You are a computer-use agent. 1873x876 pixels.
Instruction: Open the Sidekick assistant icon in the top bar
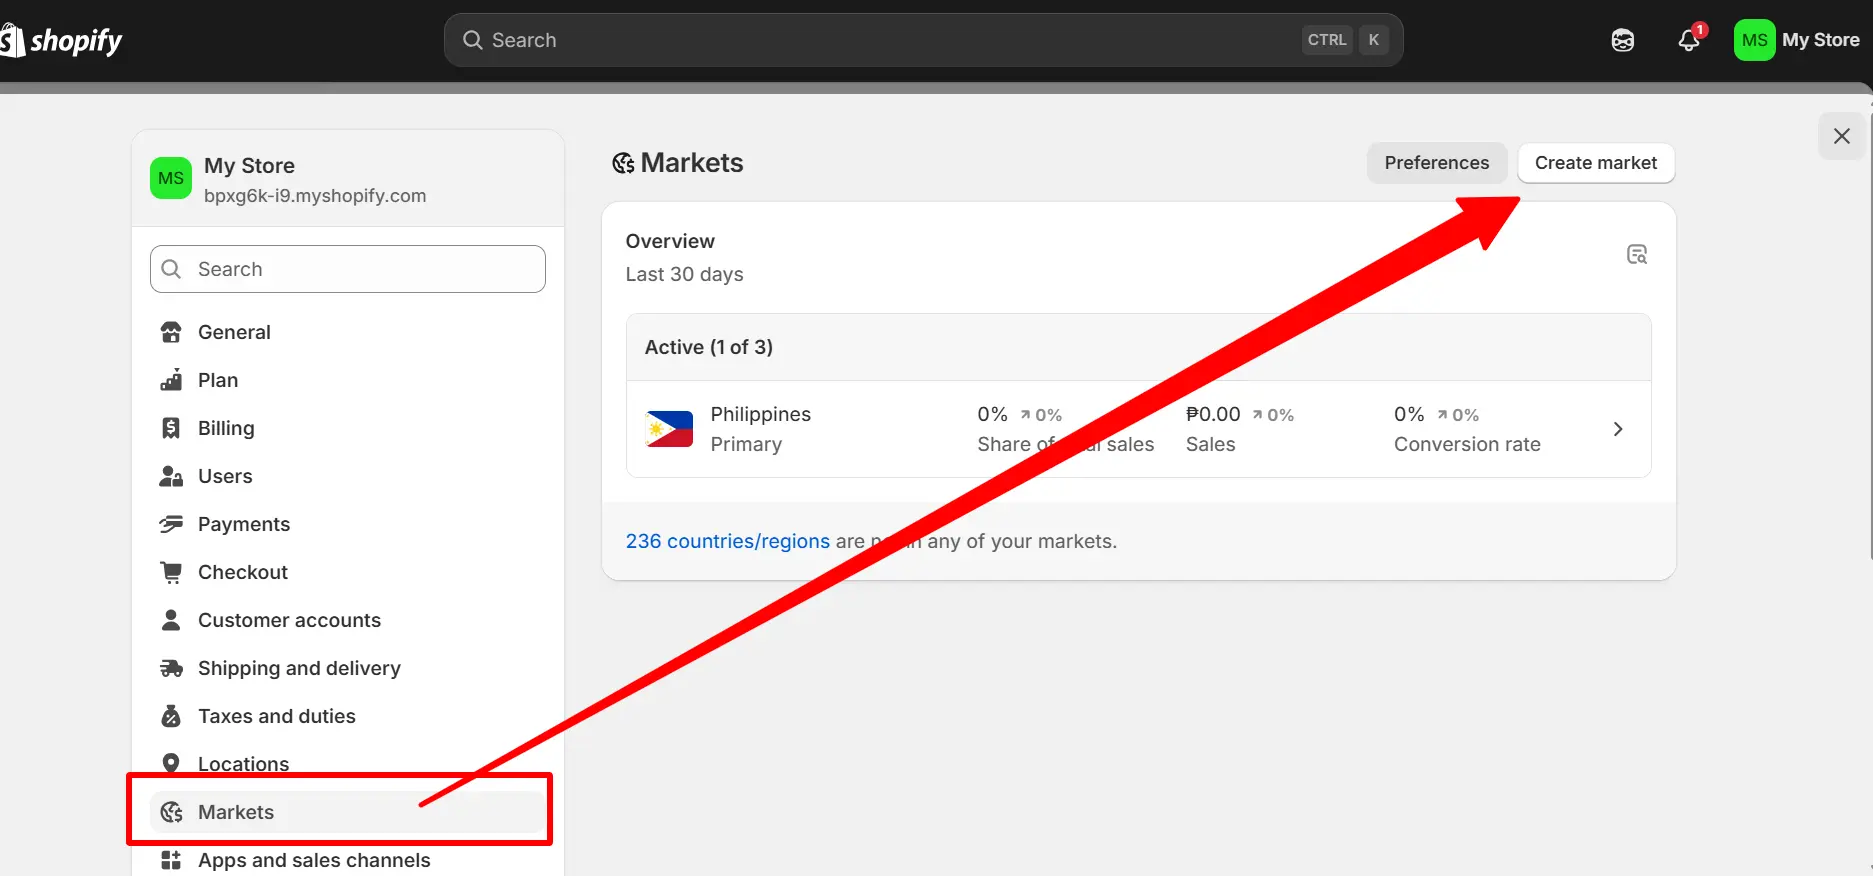[1623, 40]
